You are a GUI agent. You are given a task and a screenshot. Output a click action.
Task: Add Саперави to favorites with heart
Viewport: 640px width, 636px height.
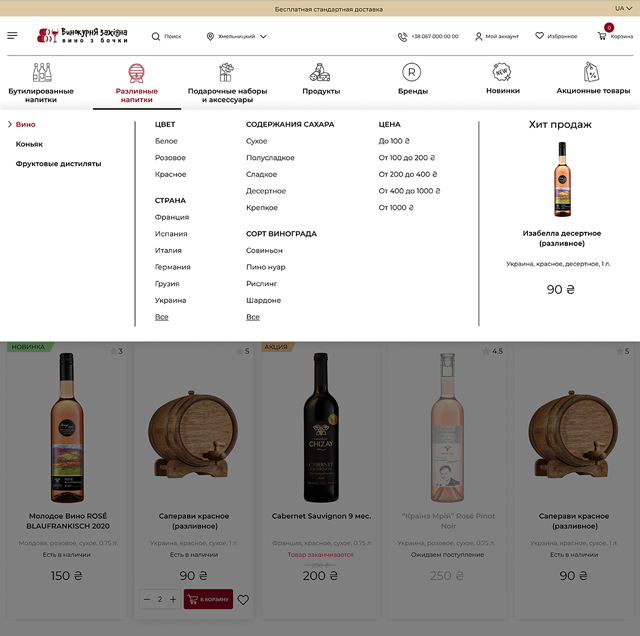(243, 600)
